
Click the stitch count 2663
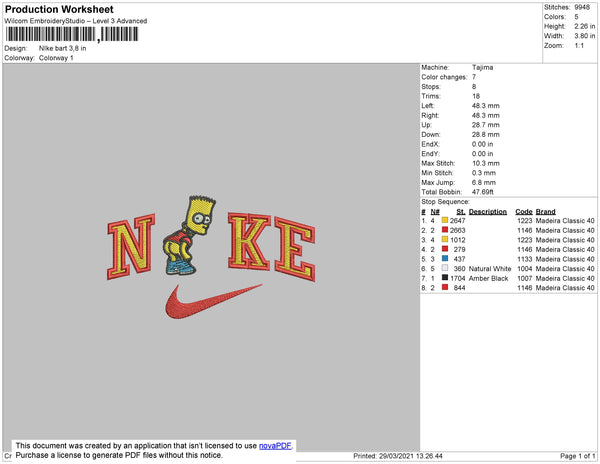pos(457,230)
